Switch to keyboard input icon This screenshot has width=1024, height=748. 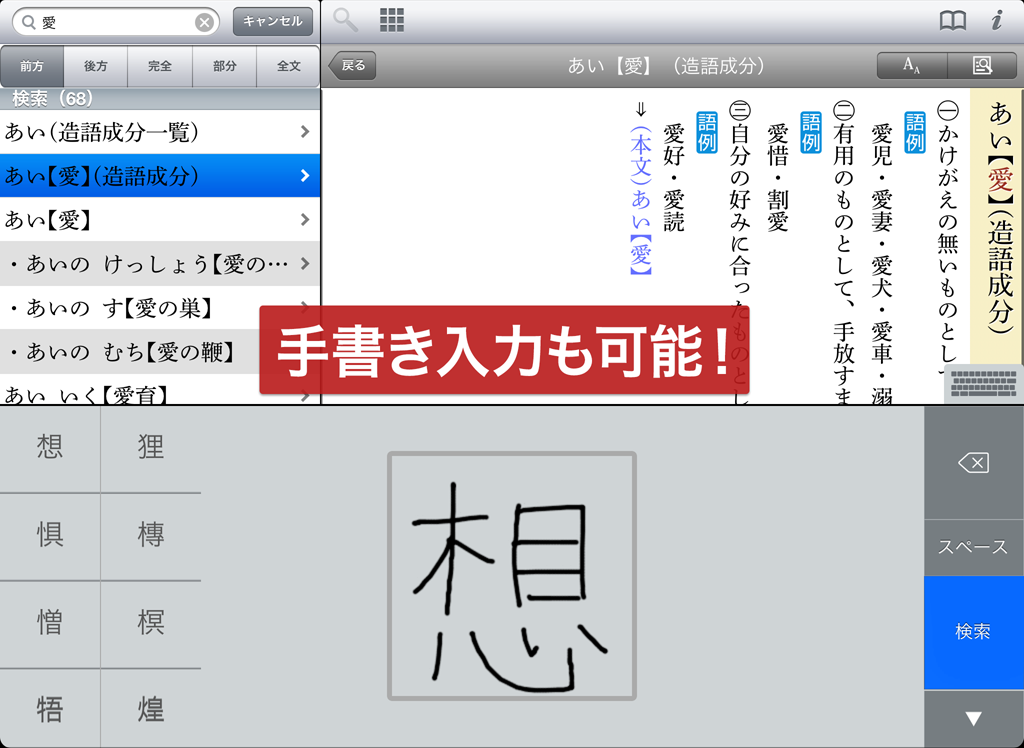[983, 384]
